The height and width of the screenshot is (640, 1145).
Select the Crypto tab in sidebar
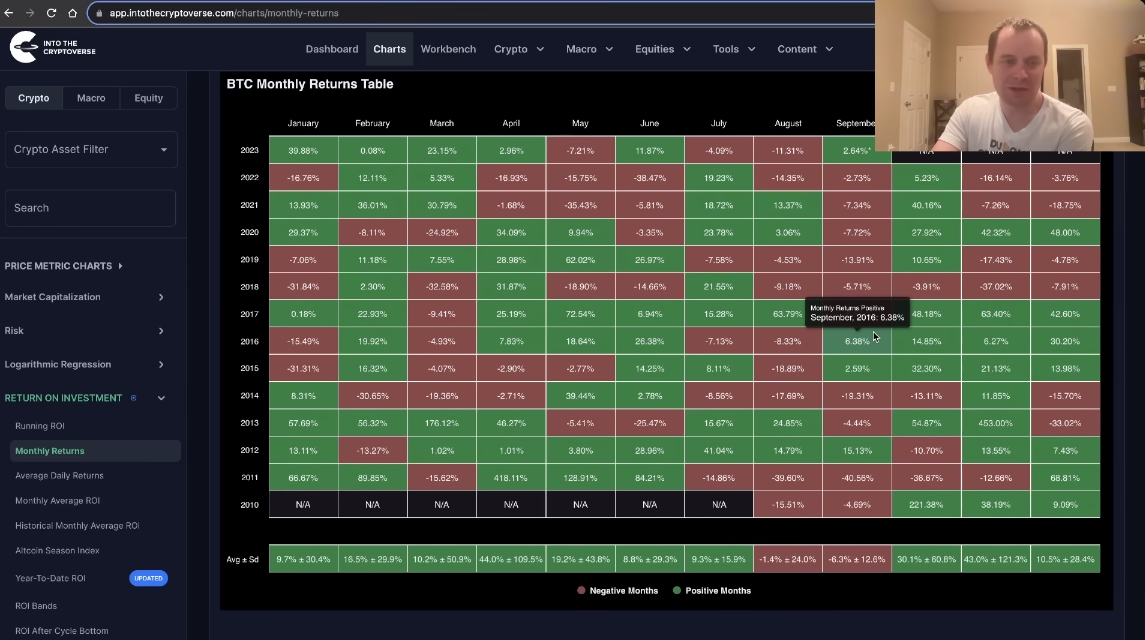(x=34, y=98)
